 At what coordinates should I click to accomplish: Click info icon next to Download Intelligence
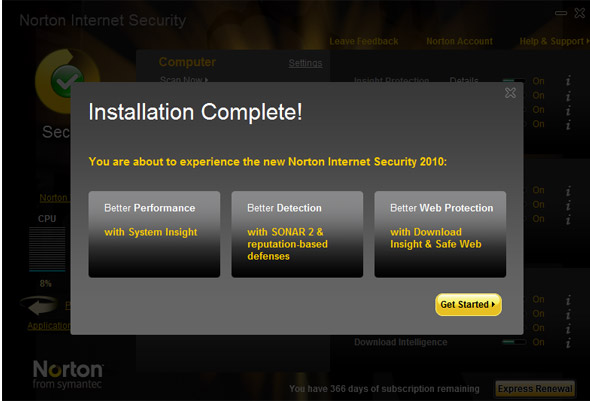pos(568,342)
